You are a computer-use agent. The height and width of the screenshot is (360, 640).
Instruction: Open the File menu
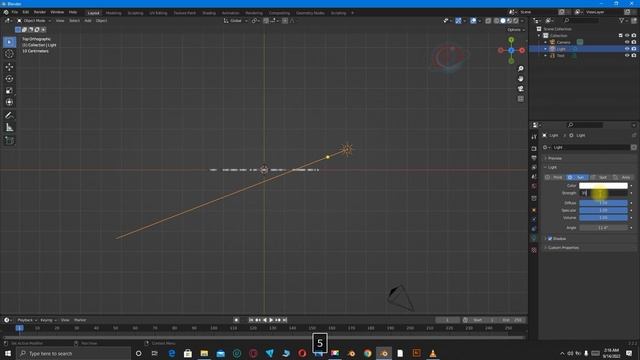point(15,12)
